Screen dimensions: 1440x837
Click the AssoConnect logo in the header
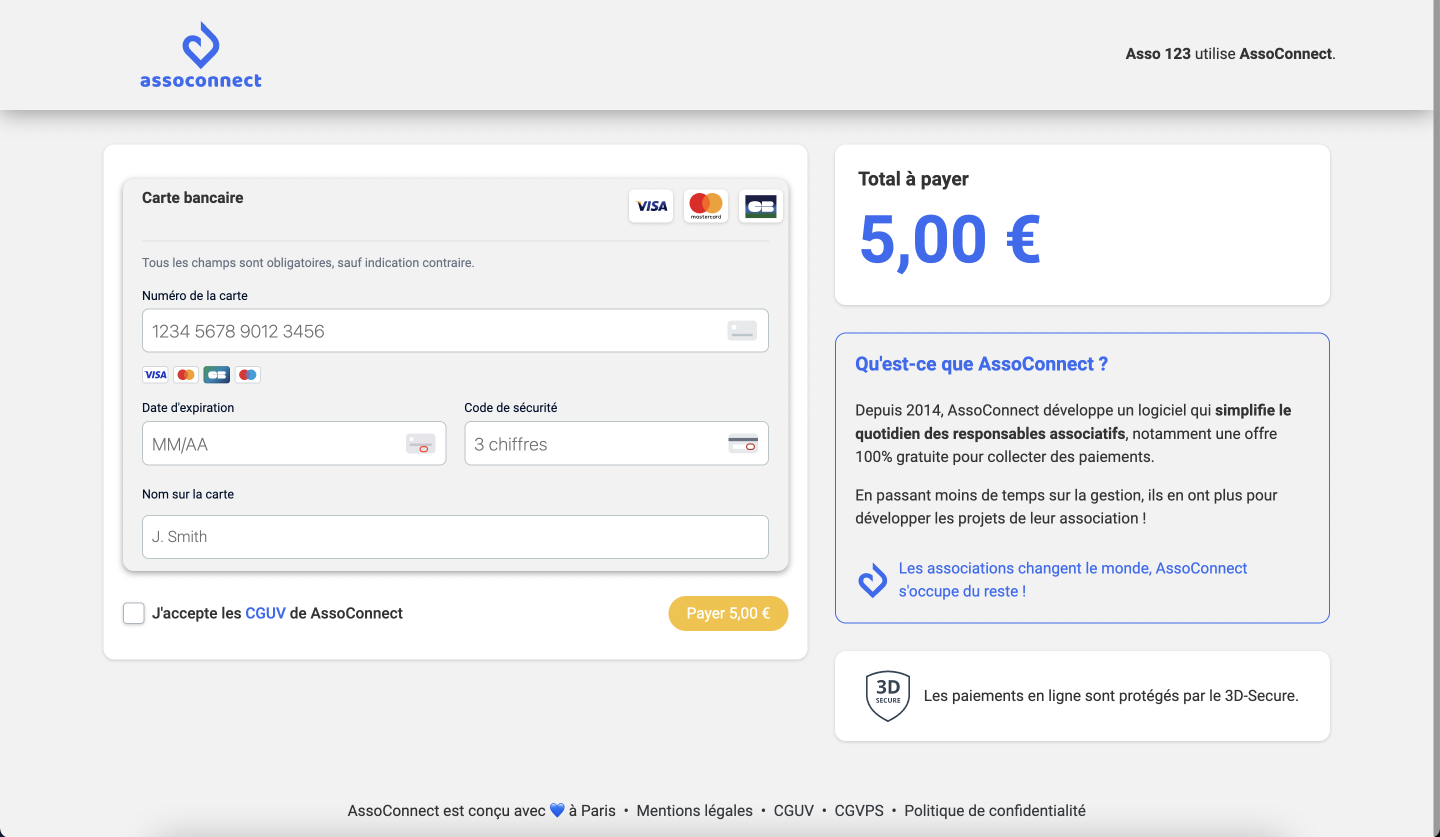(x=201, y=55)
